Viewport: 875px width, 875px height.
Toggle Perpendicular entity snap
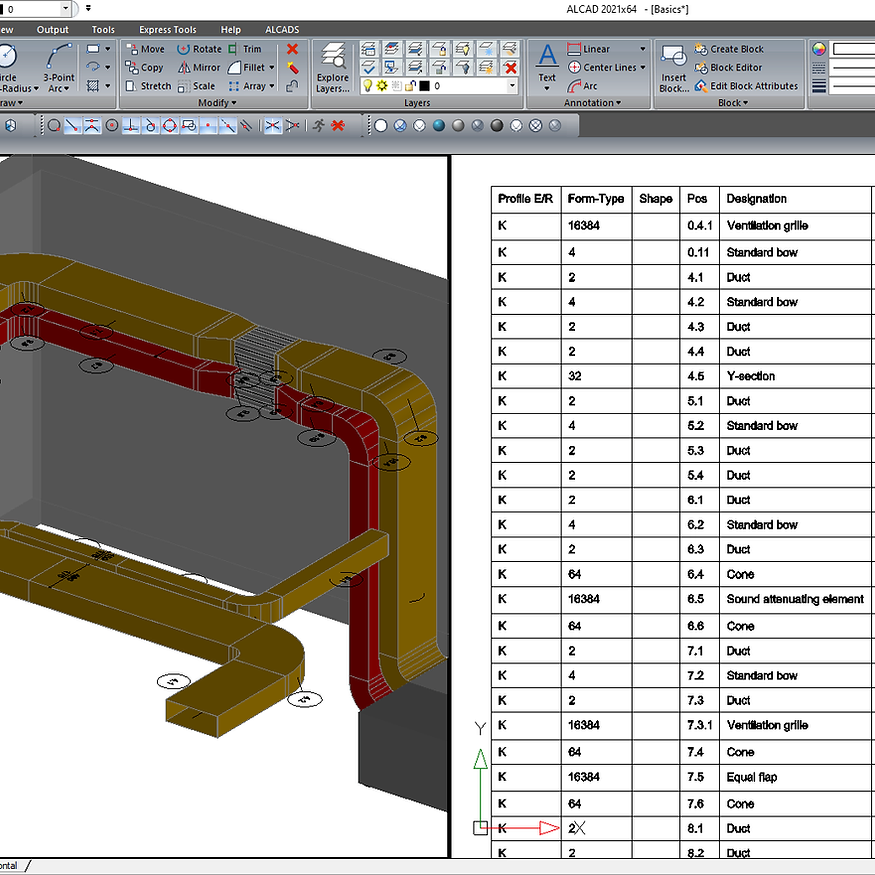click(131, 126)
